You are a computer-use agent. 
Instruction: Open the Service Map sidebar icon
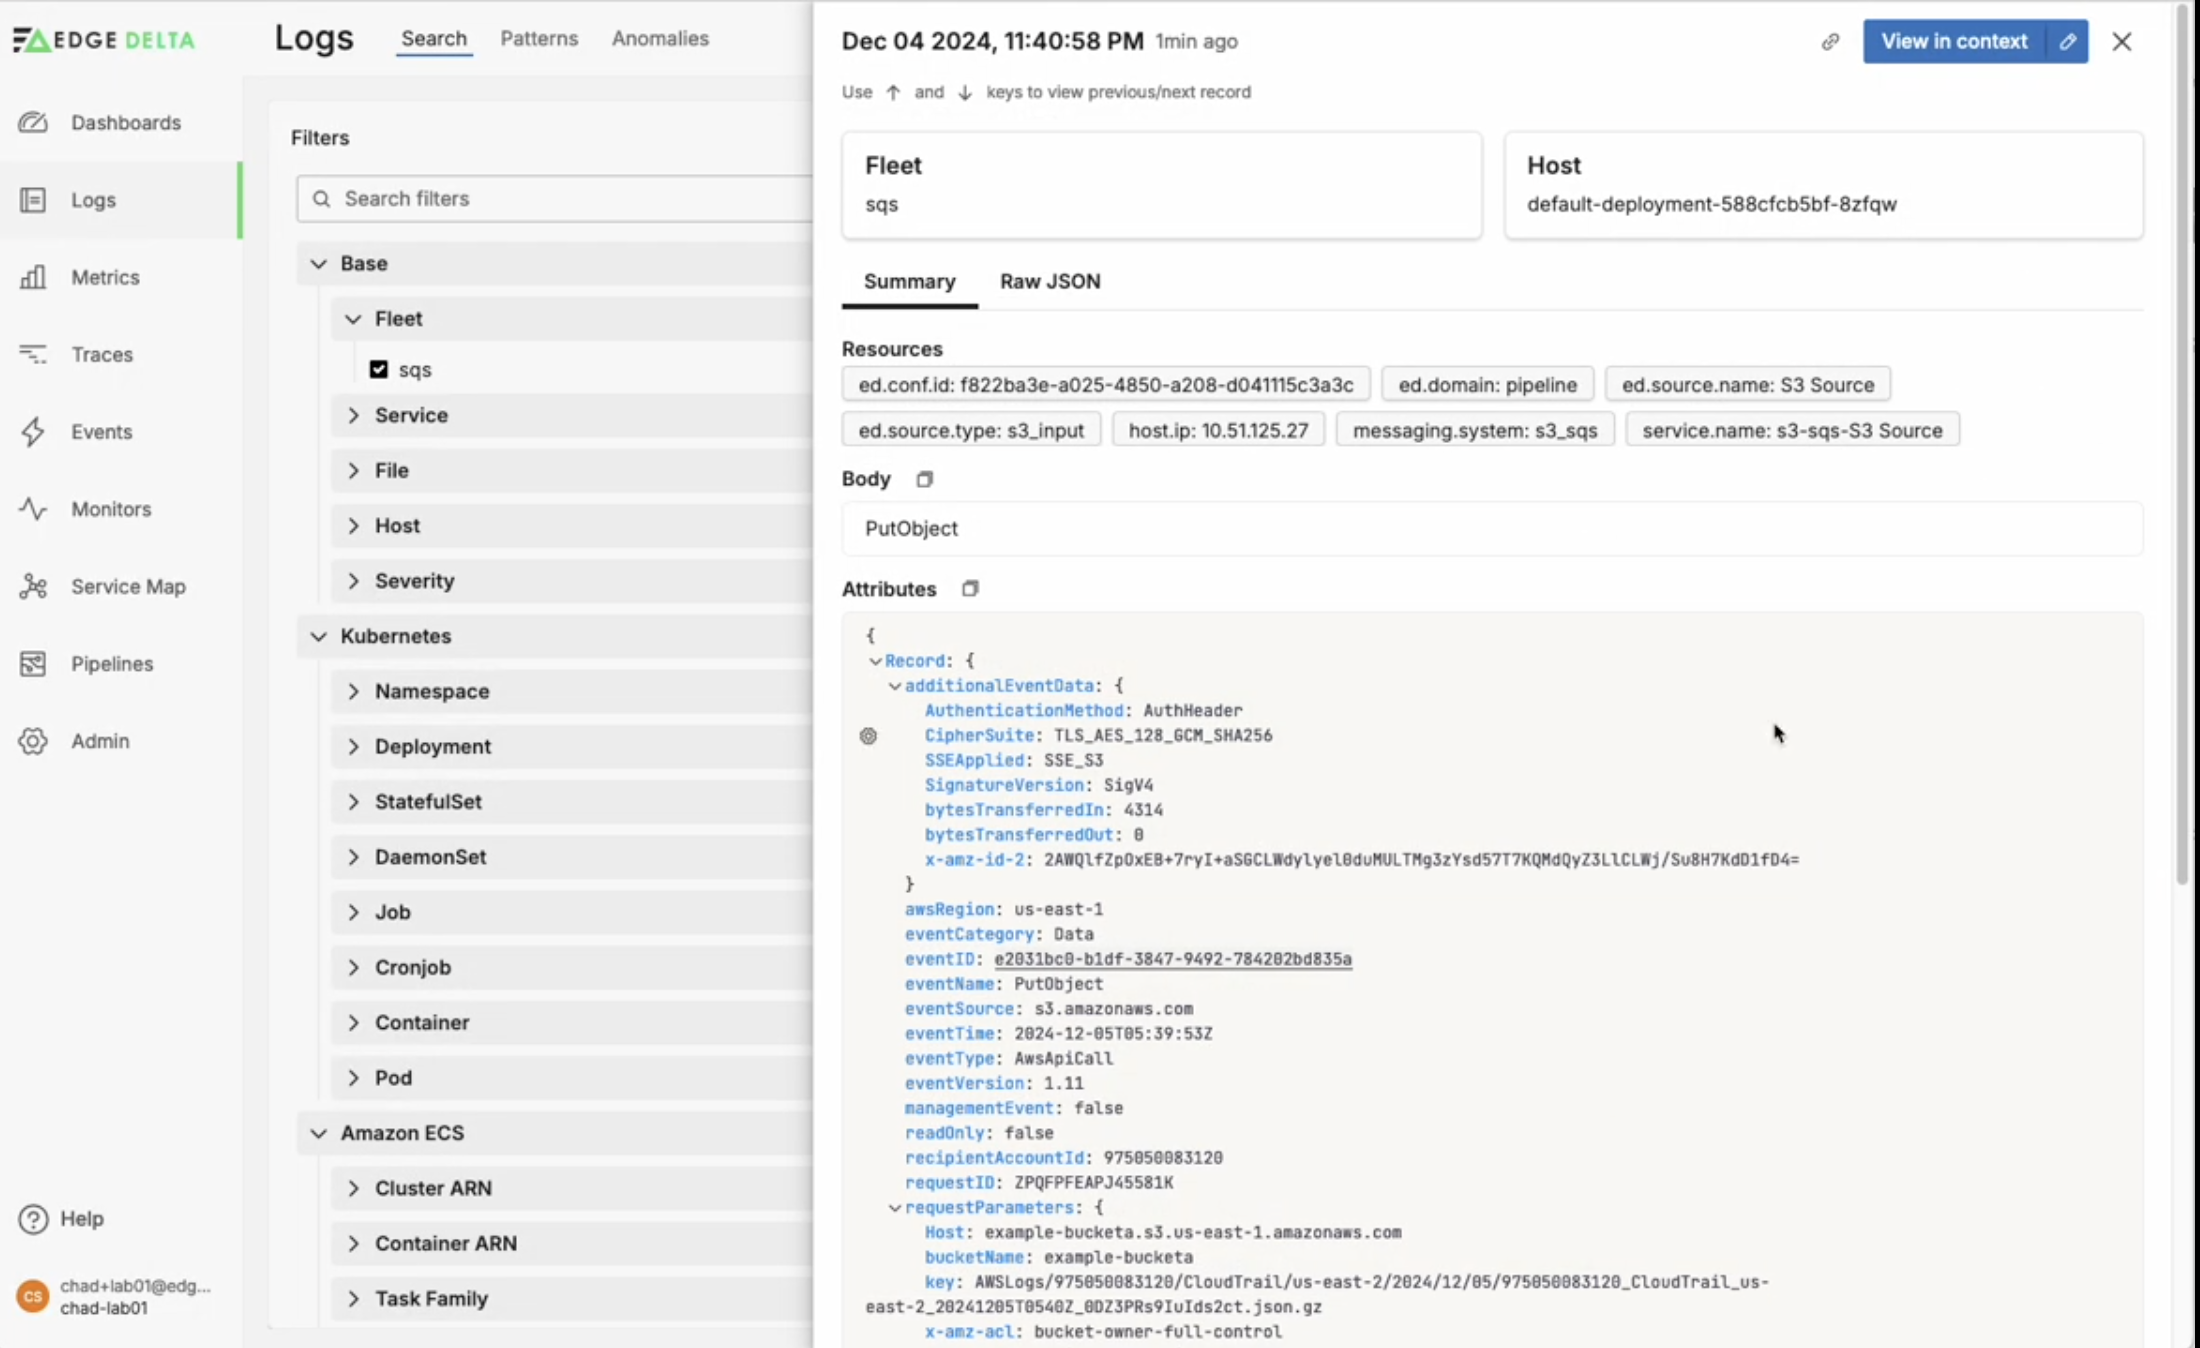coord(33,587)
